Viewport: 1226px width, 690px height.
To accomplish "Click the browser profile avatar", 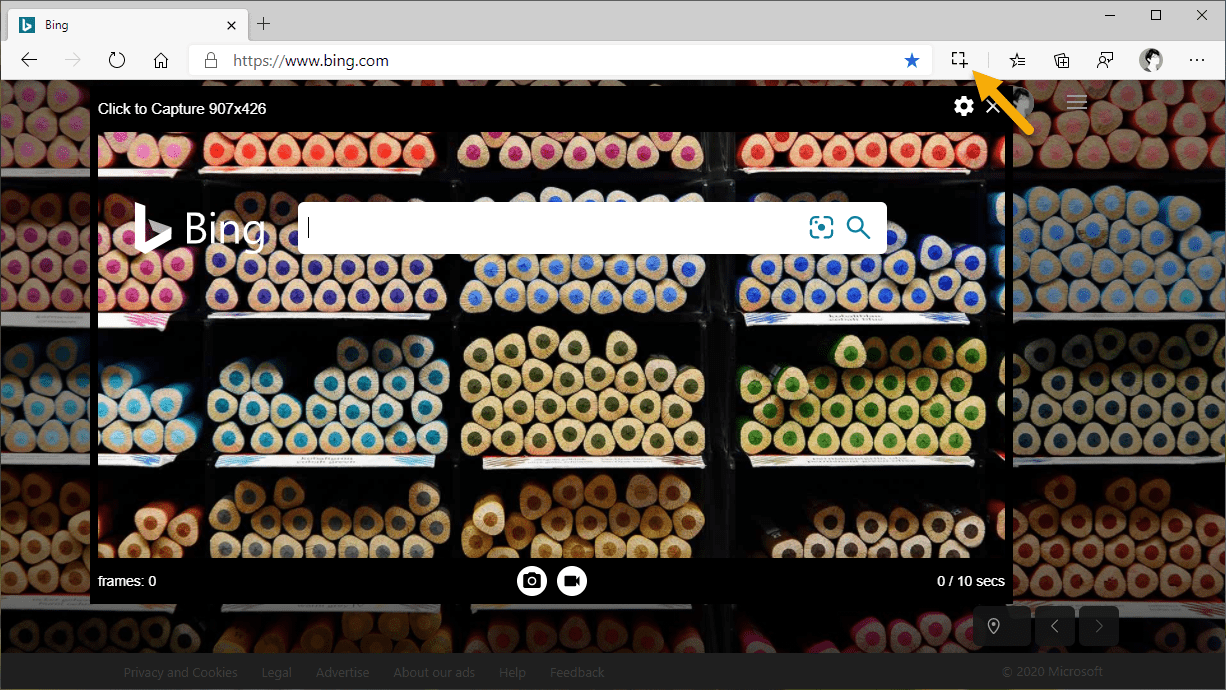I will [1150, 60].
